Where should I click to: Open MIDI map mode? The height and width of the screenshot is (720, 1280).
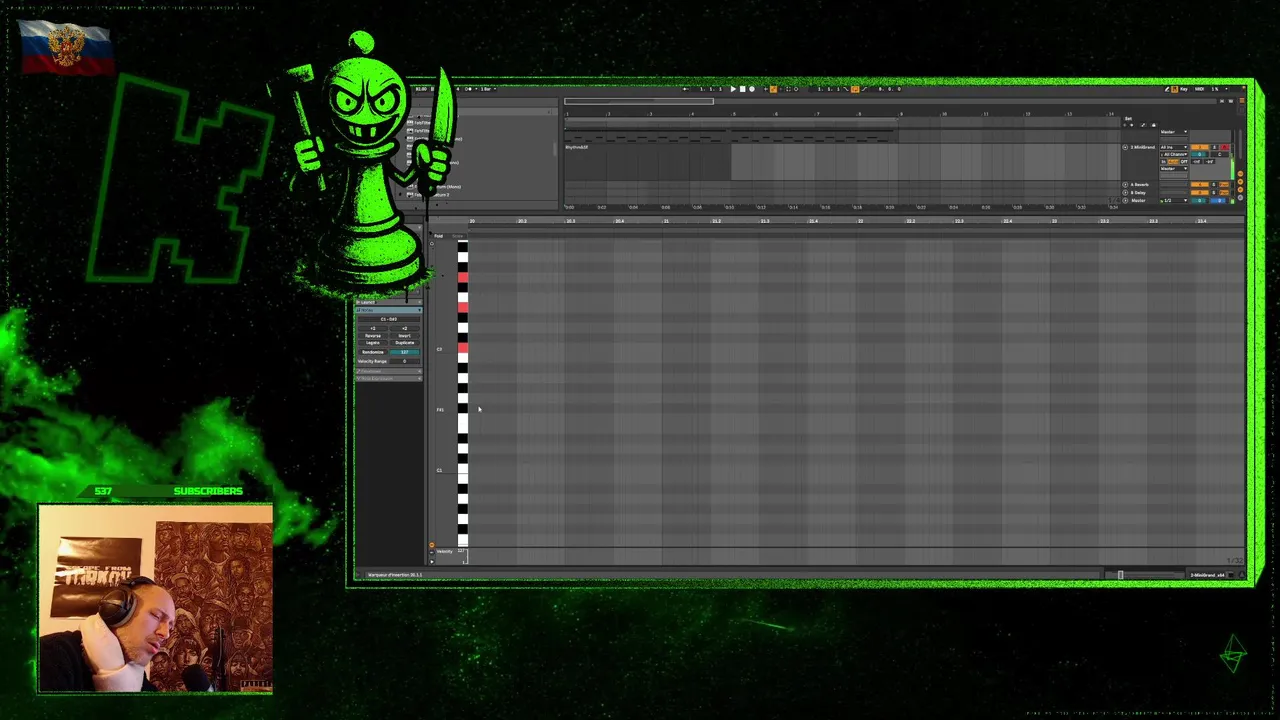(1200, 89)
